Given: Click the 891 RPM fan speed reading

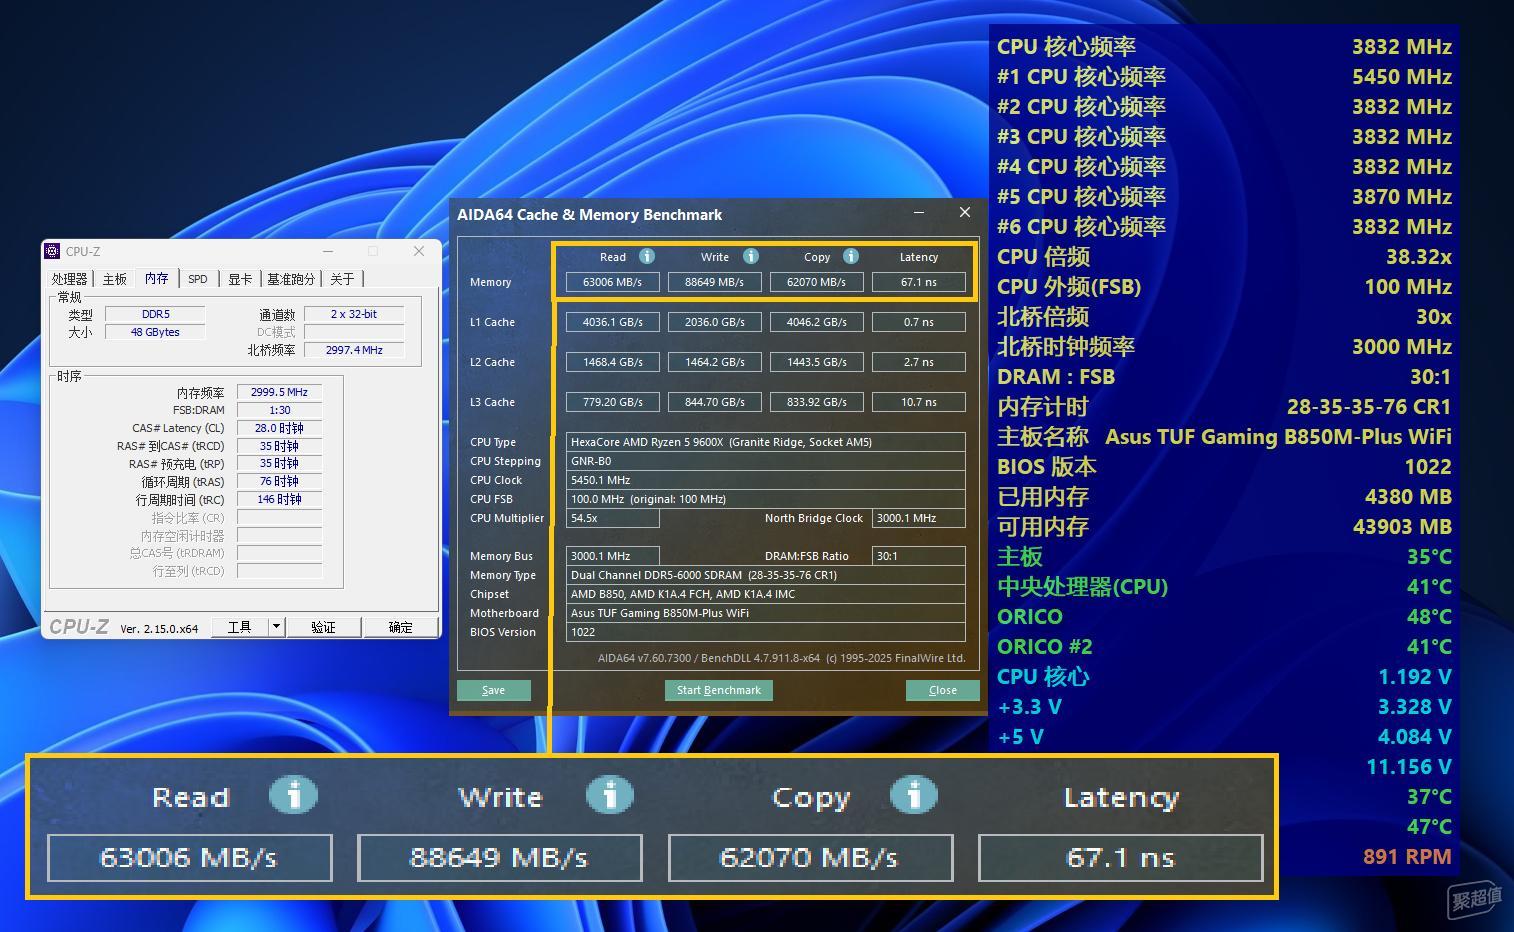Looking at the screenshot, I should tap(1407, 857).
